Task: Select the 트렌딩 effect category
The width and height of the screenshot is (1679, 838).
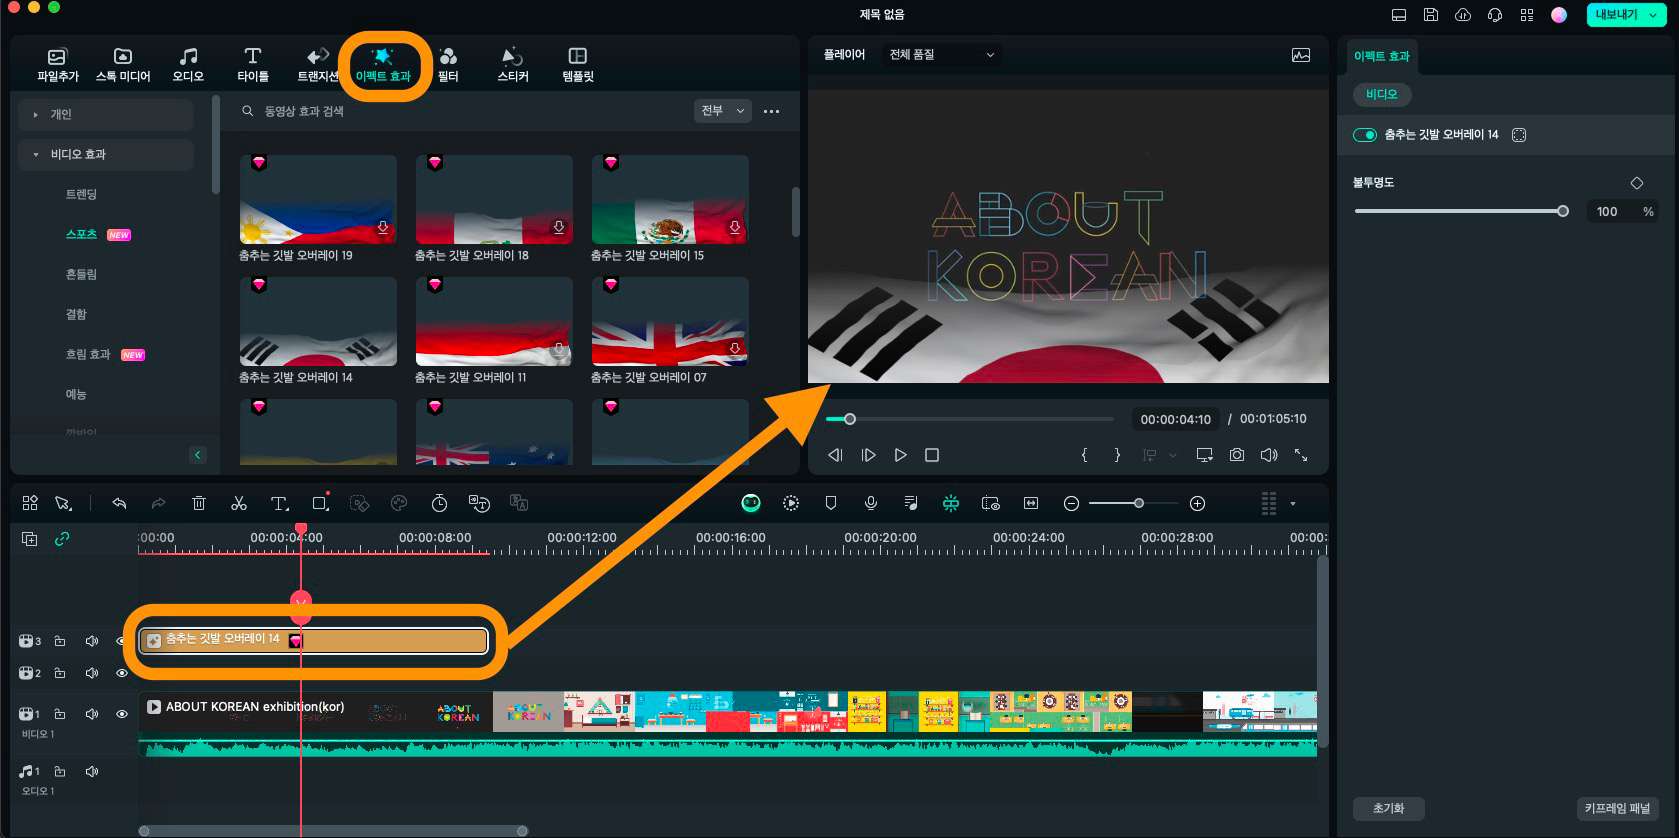Action: [x=81, y=194]
